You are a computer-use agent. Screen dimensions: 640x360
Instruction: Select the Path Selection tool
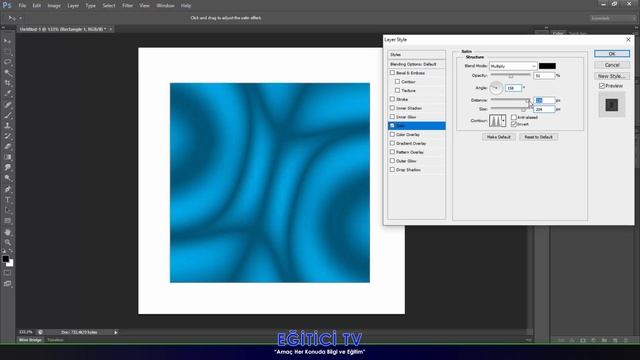[7, 210]
